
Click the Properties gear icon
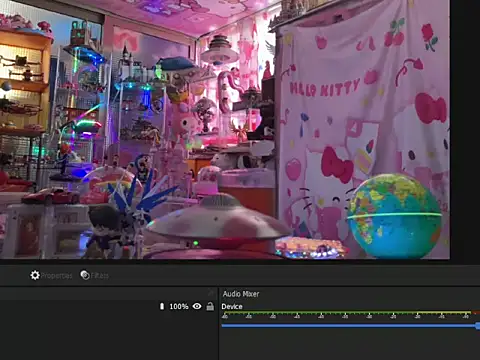click(35, 275)
